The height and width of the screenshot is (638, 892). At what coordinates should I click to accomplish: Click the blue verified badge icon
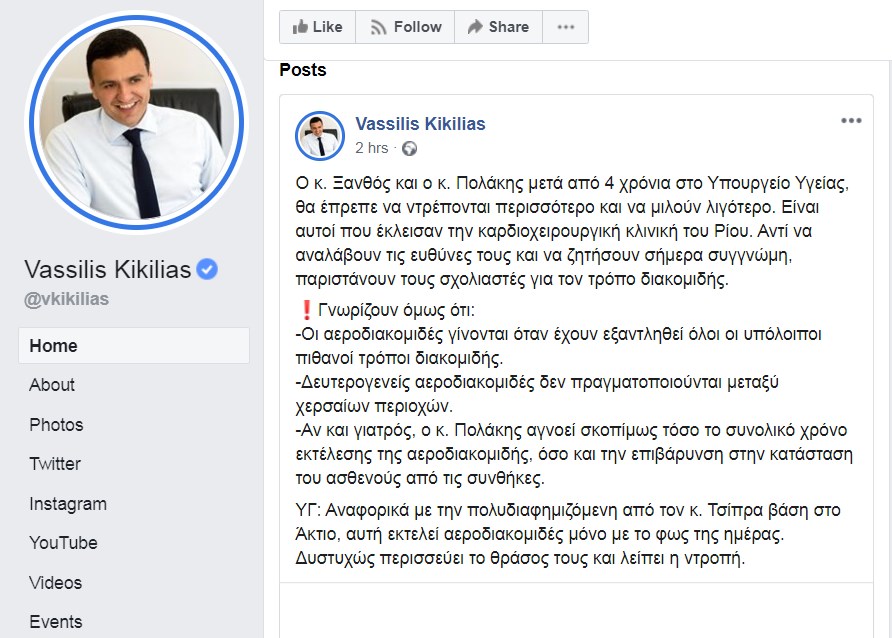point(207,269)
